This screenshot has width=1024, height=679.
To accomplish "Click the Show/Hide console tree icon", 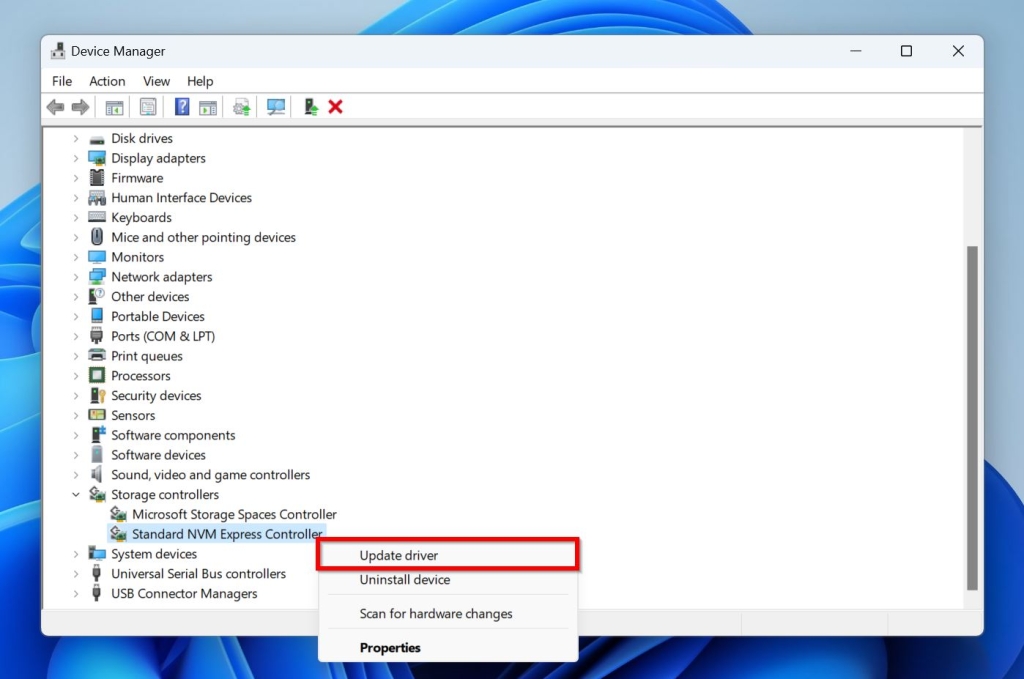I will click(114, 107).
